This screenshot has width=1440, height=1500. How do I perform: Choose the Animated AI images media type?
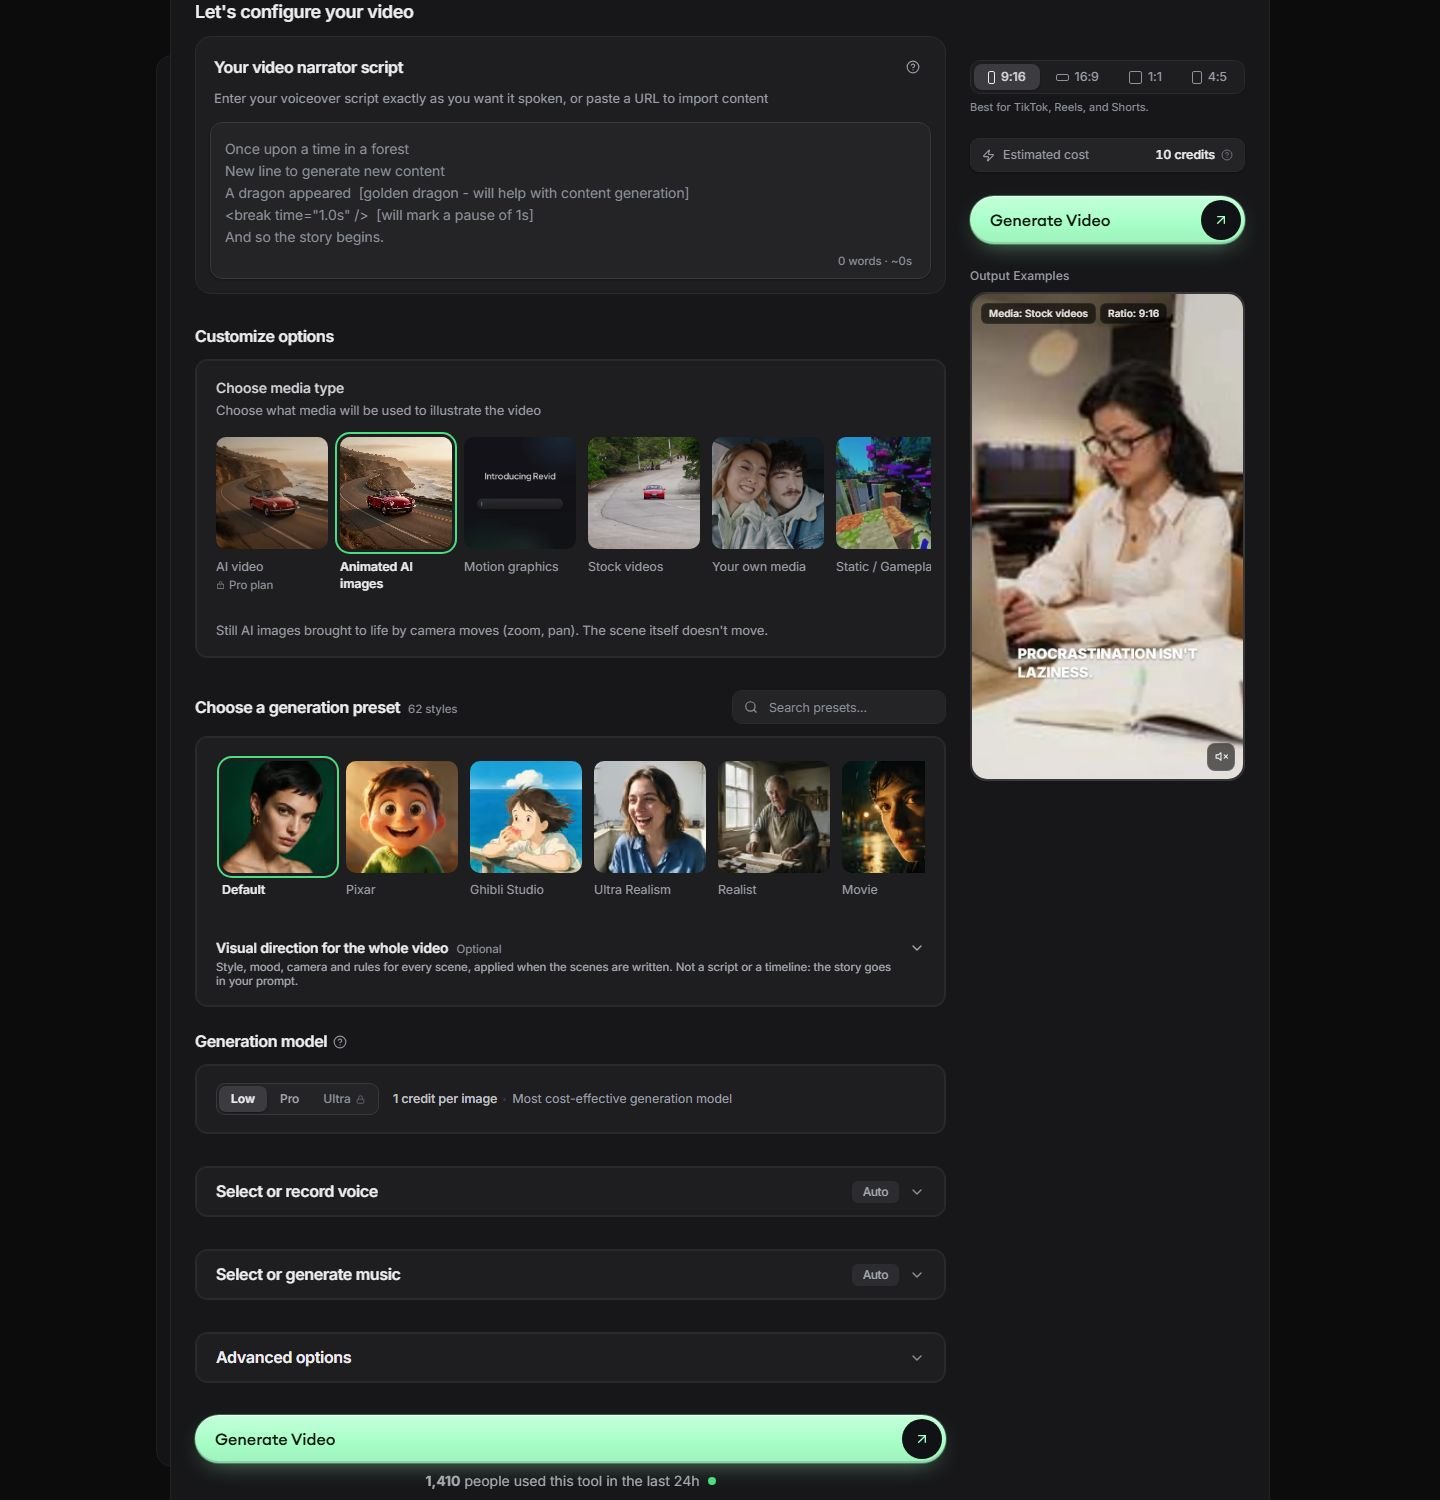pyautogui.click(x=396, y=493)
